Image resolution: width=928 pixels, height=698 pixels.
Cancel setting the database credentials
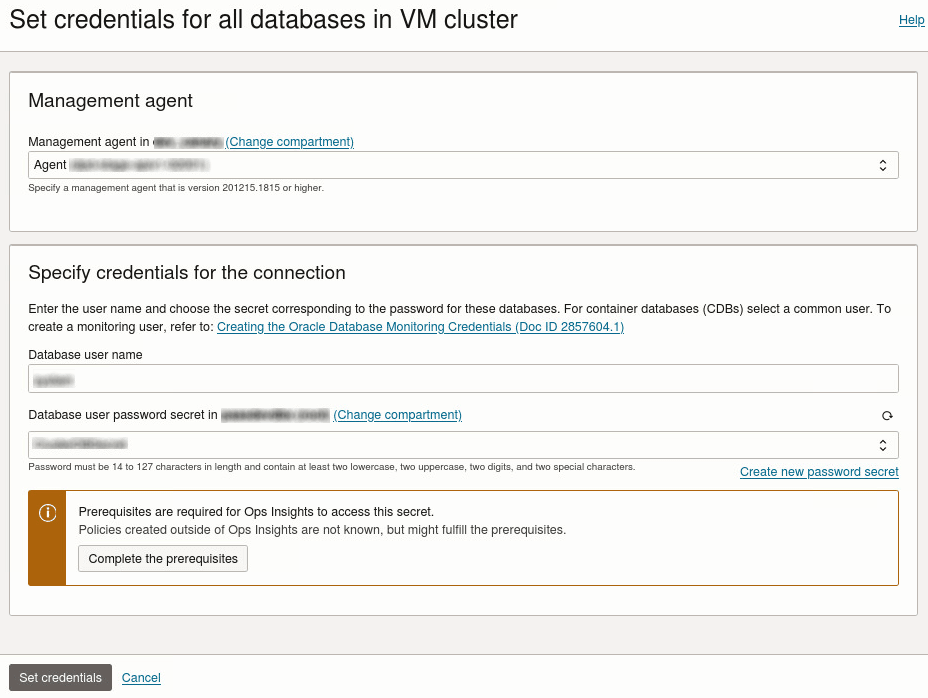[140, 677]
